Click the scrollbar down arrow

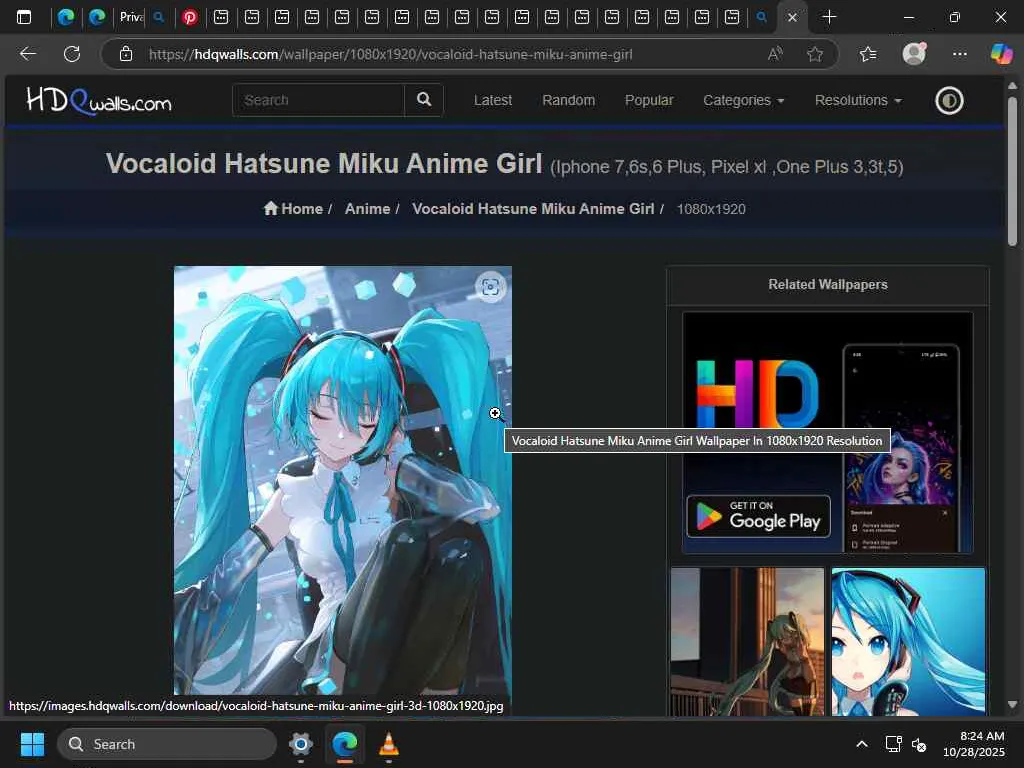(1012, 705)
